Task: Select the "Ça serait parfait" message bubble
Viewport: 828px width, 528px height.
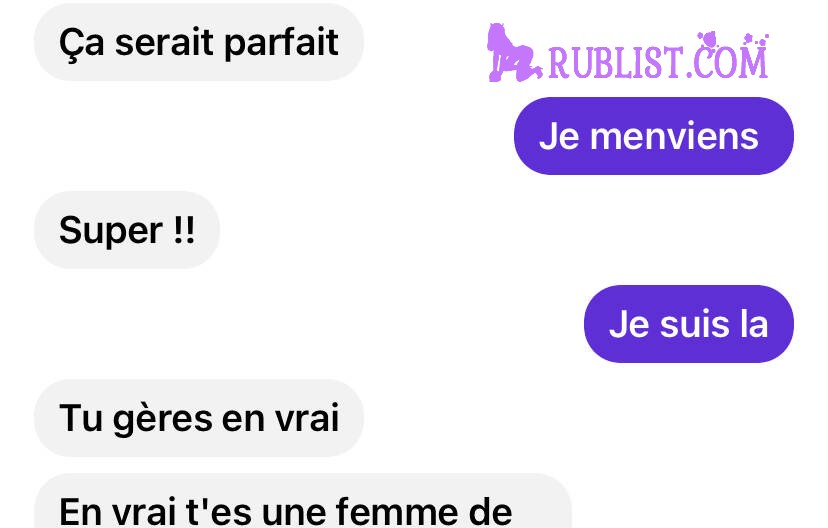Action: 199,42
